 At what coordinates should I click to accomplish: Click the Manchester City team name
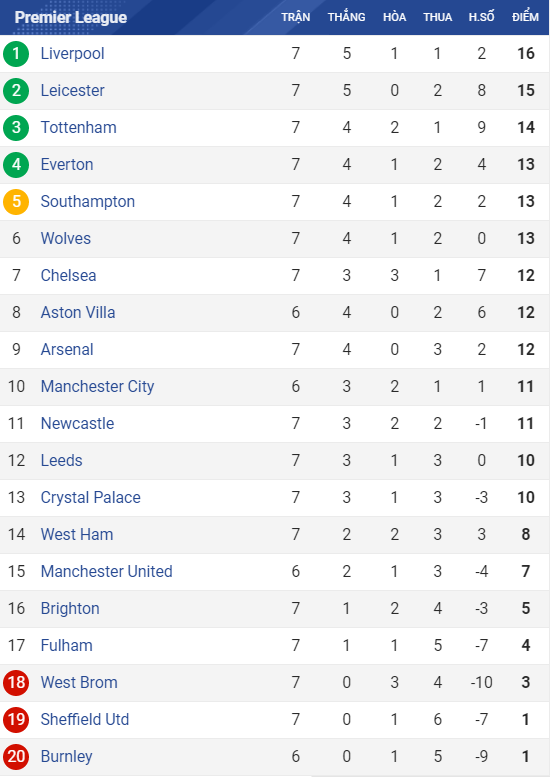[x=97, y=387]
